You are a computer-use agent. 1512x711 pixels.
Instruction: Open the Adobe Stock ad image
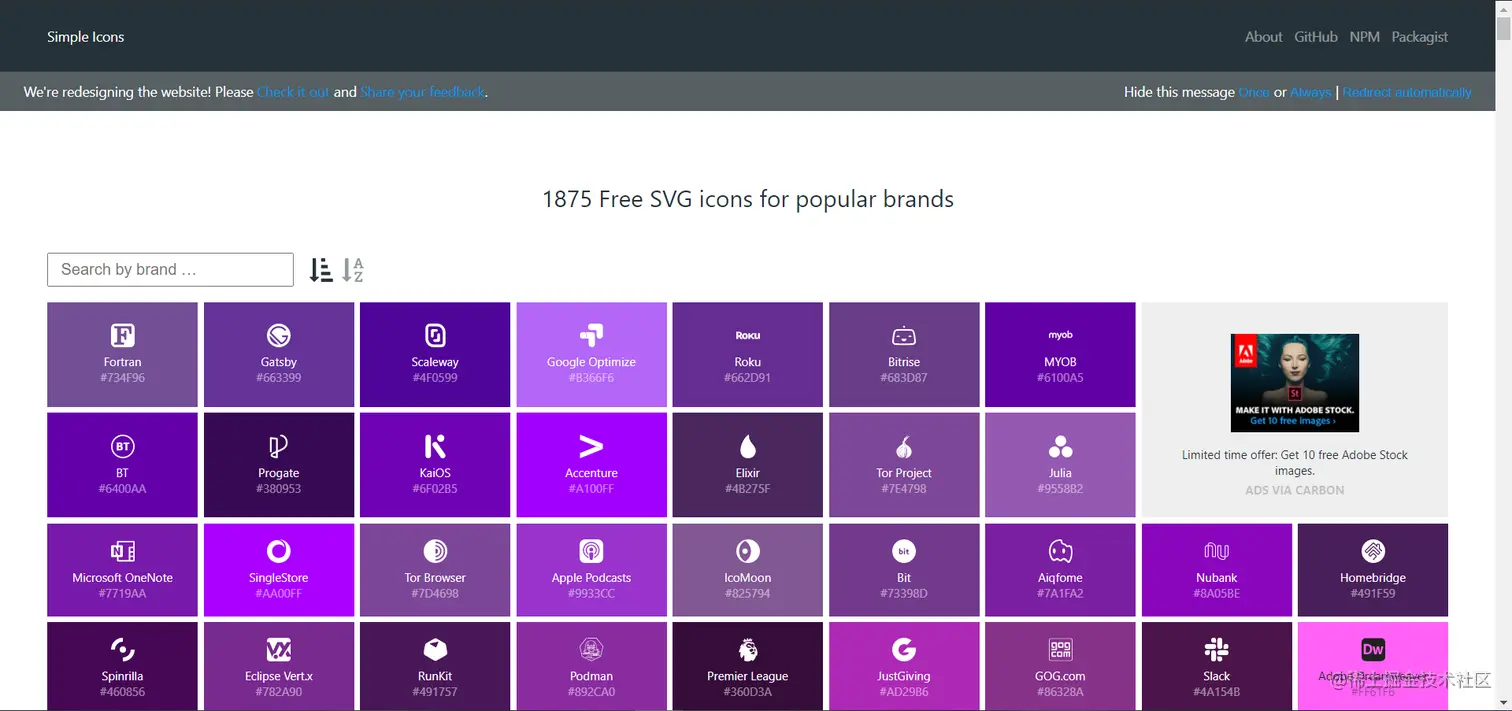pyautogui.click(x=1295, y=383)
